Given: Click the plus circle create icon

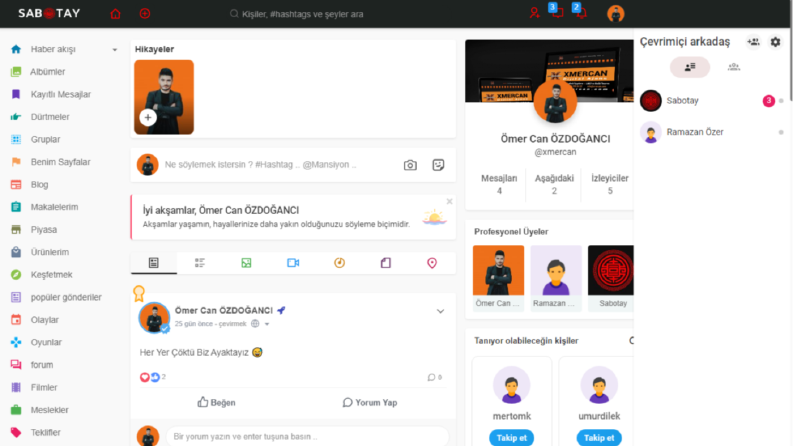Looking at the screenshot, I should click(145, 14).
